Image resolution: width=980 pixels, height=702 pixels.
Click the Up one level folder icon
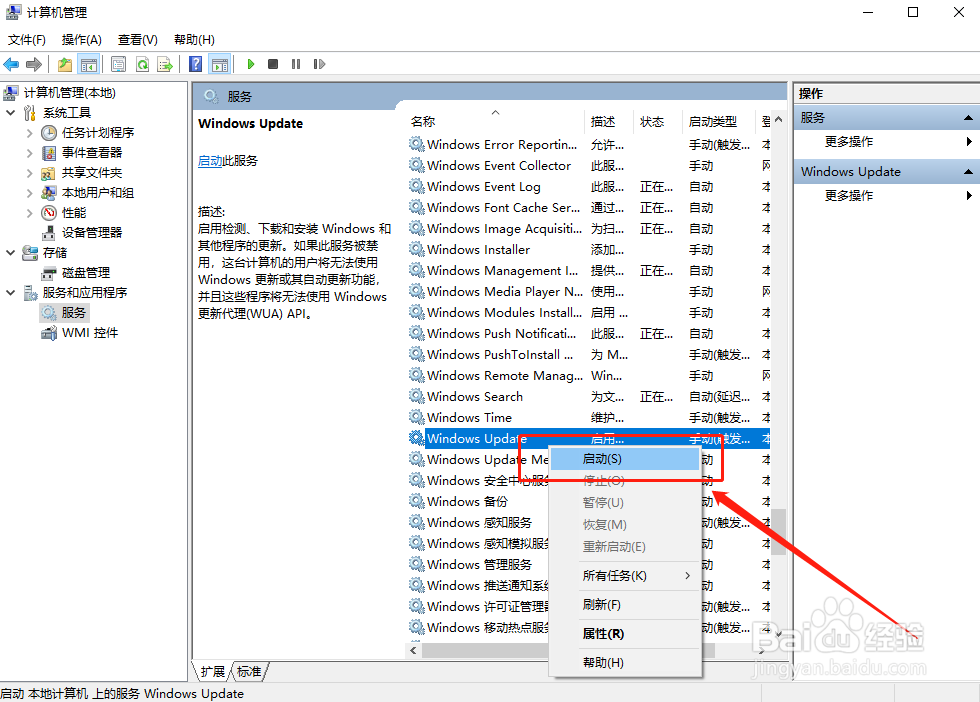(64, 64)
